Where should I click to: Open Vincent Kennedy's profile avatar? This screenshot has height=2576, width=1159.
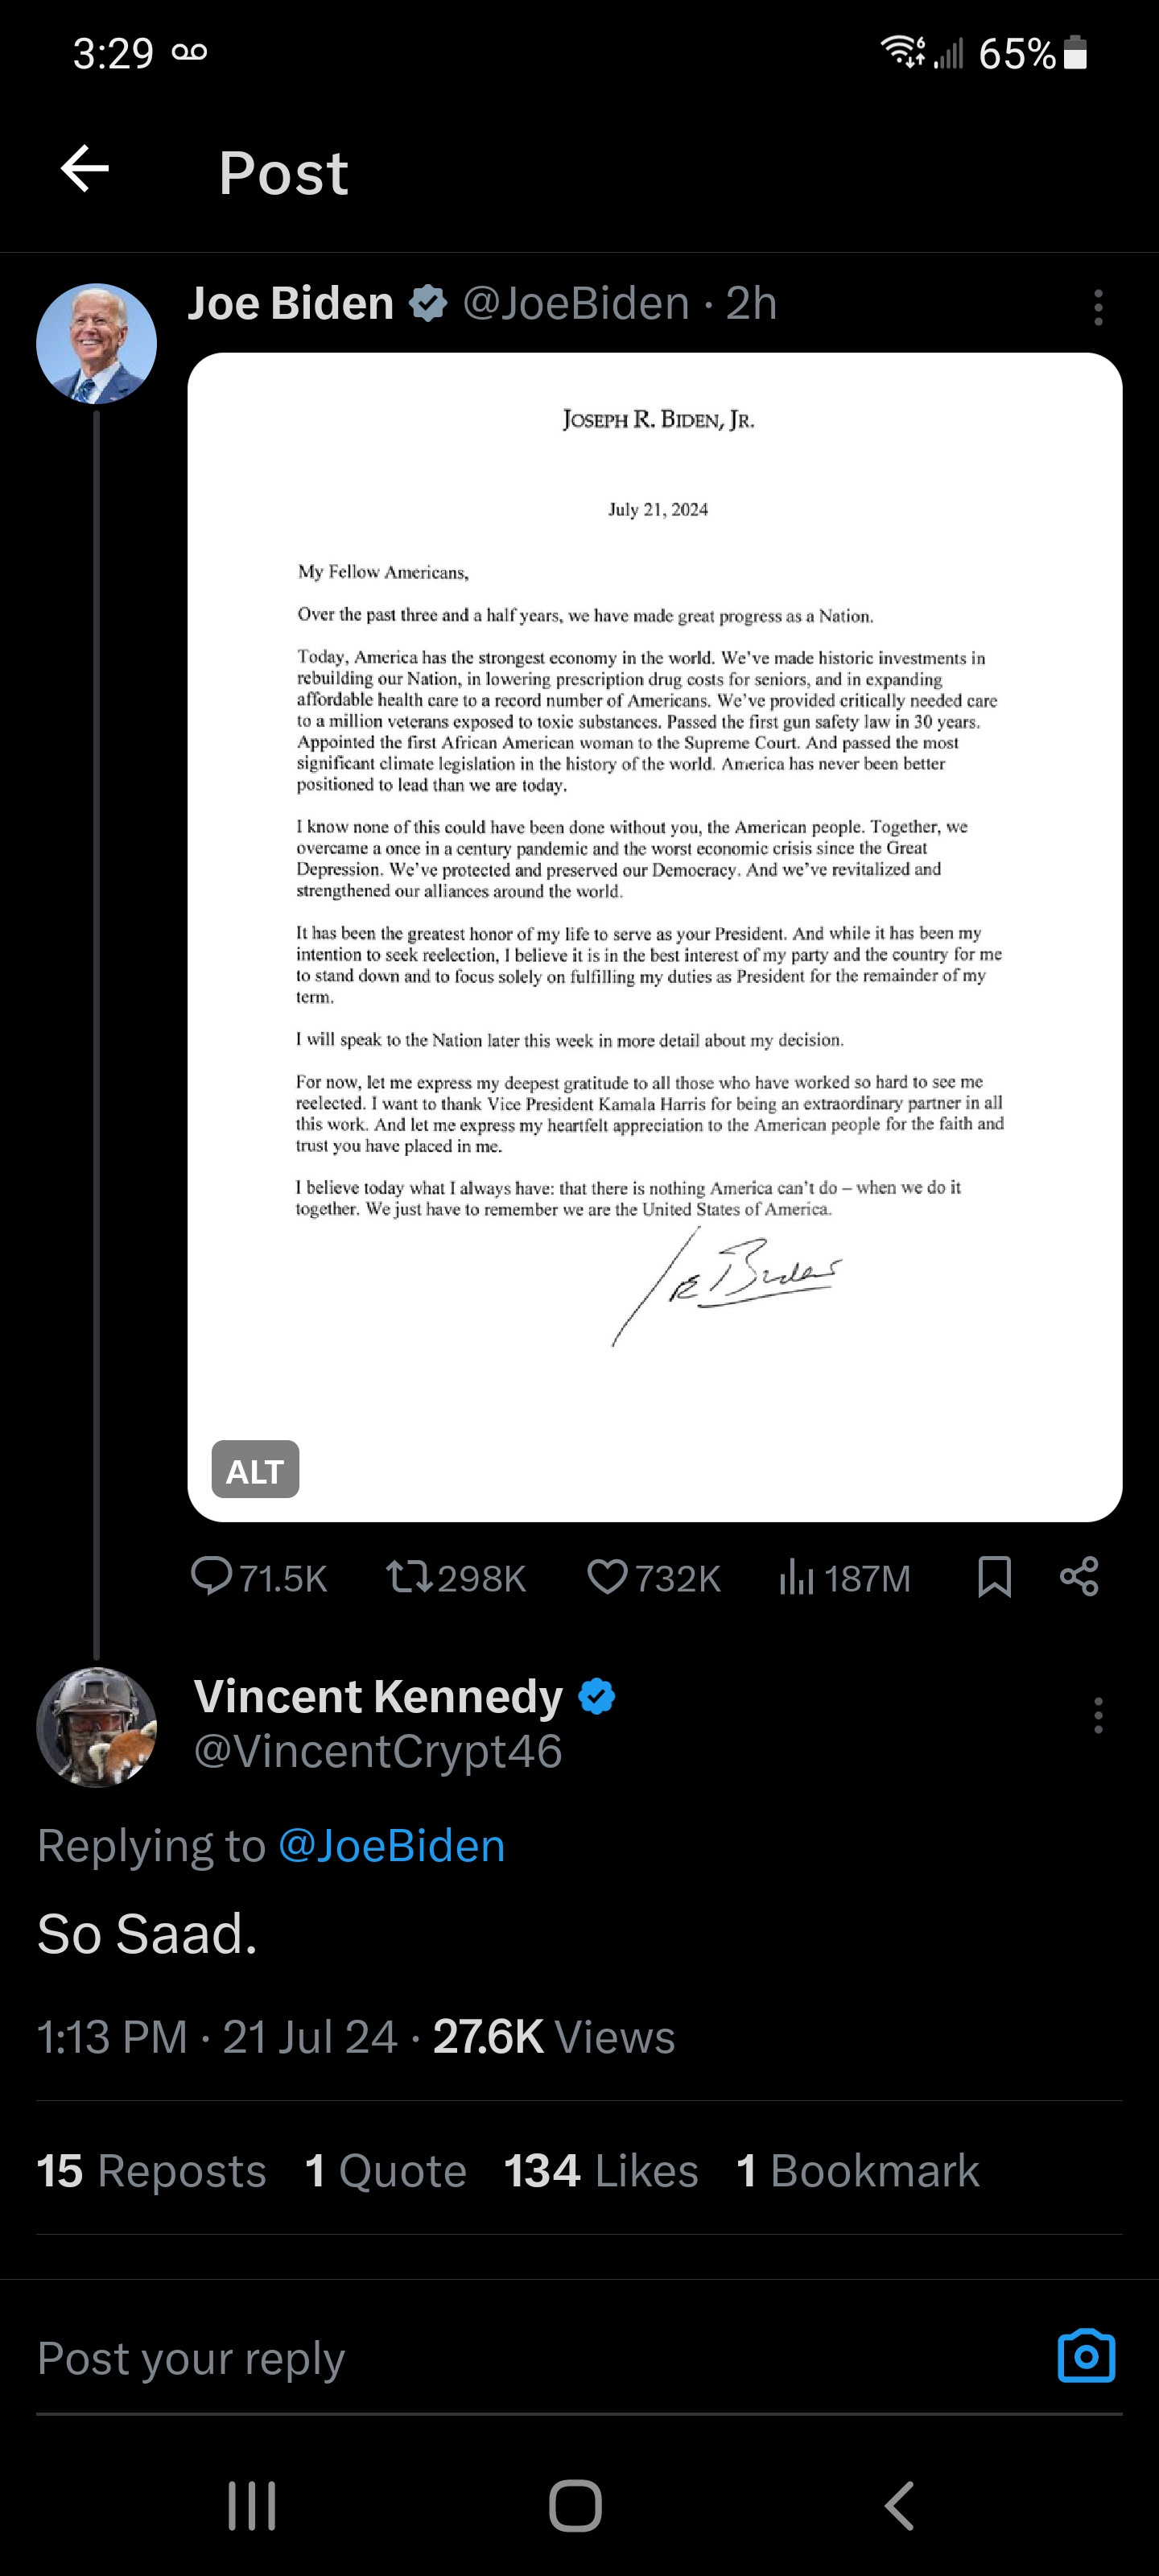coord(97,1727)
